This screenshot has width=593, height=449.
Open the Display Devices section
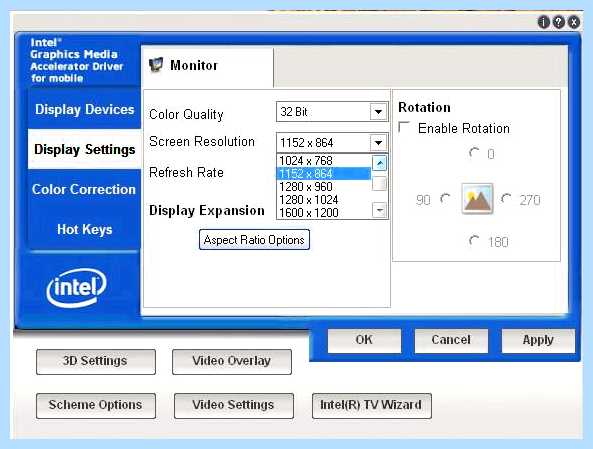(84, 109)
